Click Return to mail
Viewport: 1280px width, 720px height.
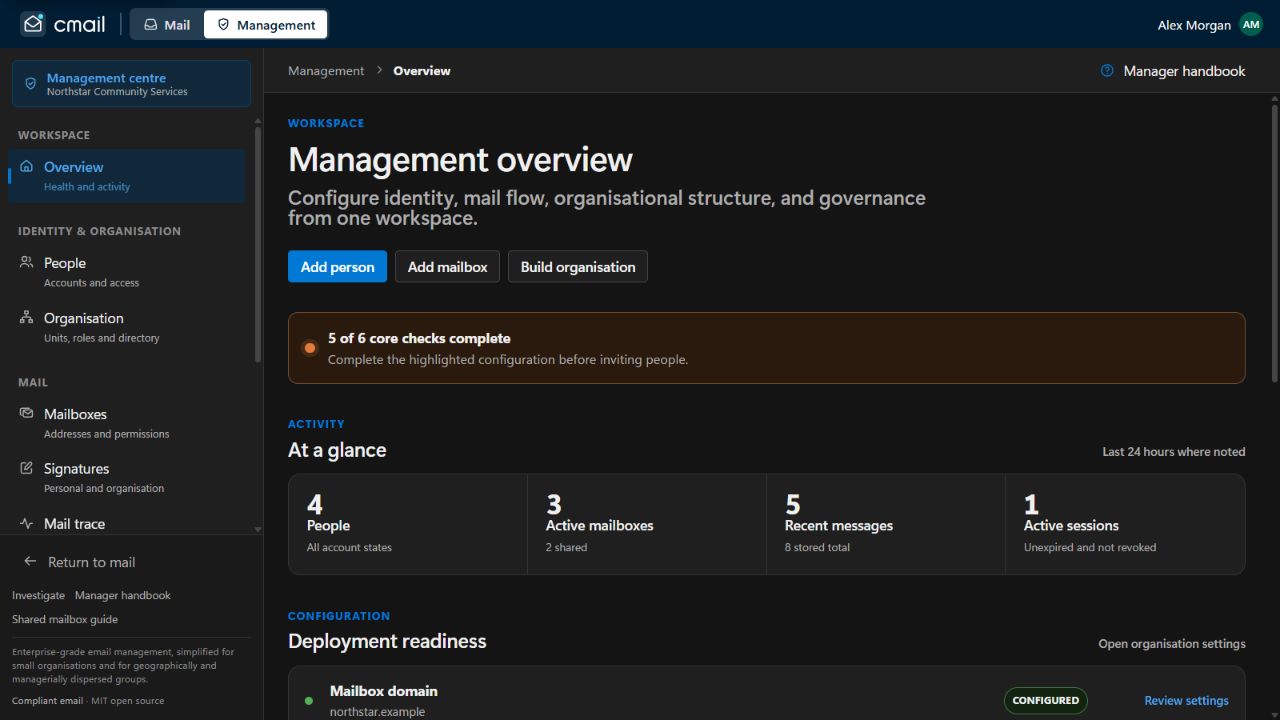click(x=91, y=562)
